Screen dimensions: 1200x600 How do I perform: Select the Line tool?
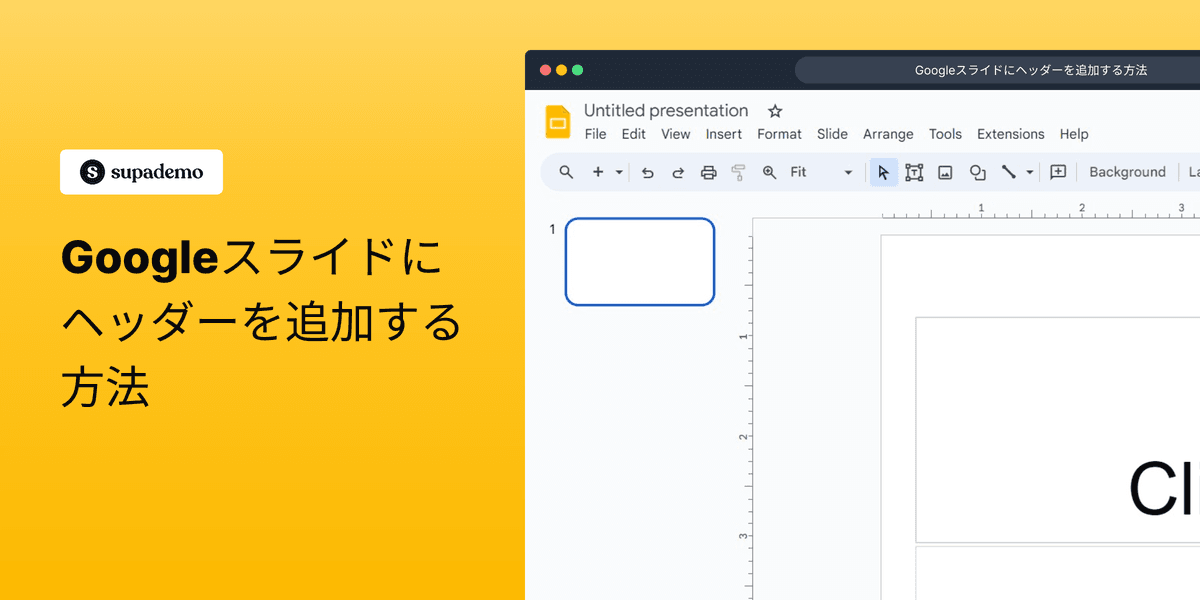(x=1010, y=172)
